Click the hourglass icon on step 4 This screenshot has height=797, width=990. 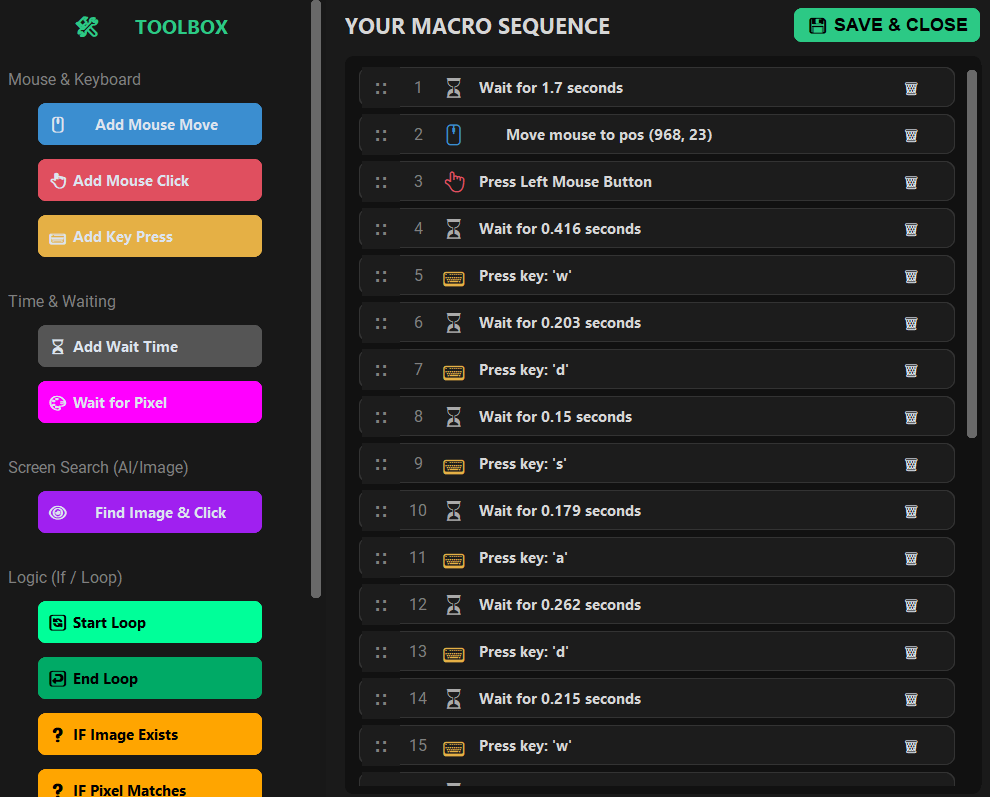point(454,229)
